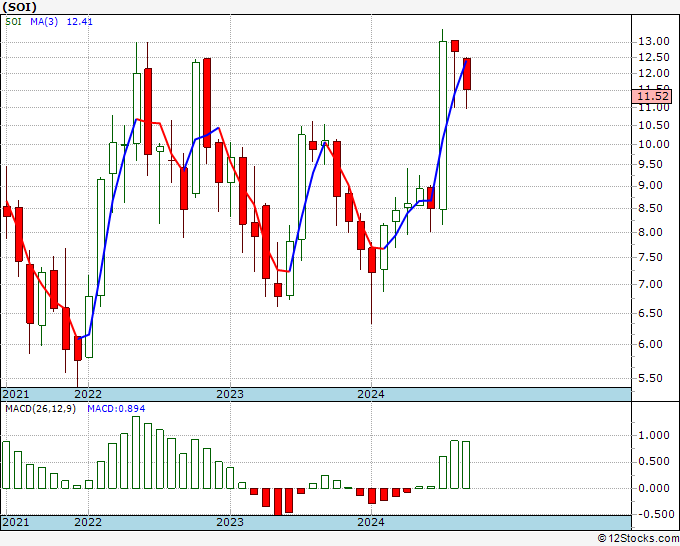Click the 12.00 price axis label

point(654,73)
